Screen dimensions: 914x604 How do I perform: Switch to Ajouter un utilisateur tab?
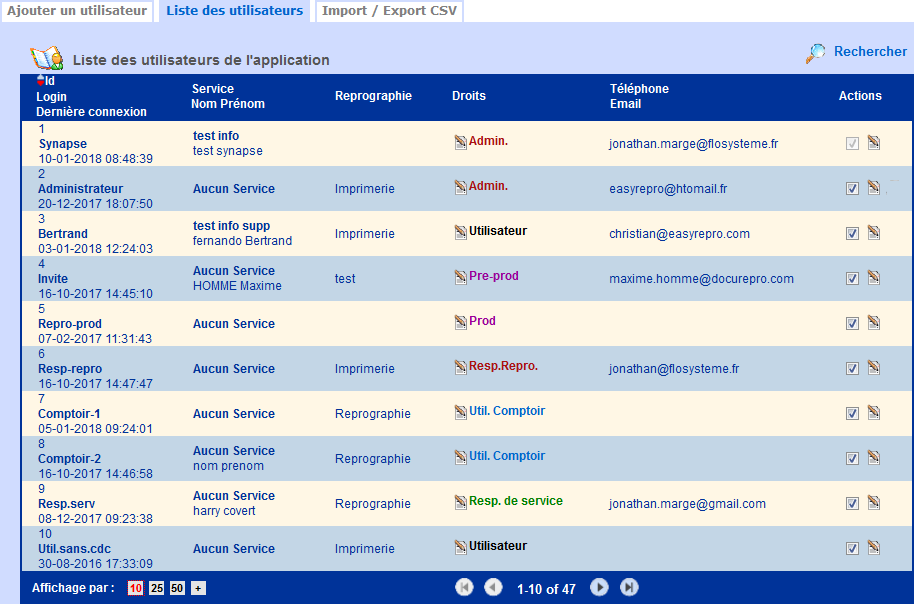click(77, 11)
